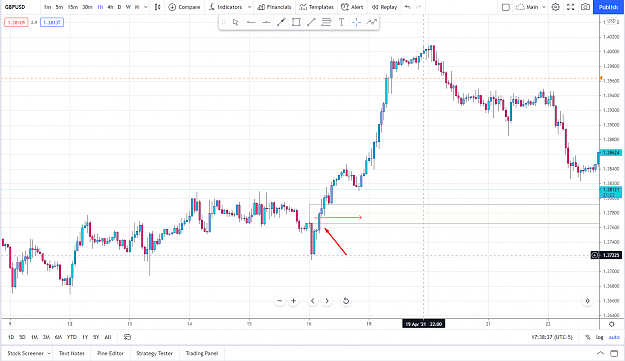This screenshot has height=361, width=625.
Task: Move chart right with arrow
Action: (327, 301)
